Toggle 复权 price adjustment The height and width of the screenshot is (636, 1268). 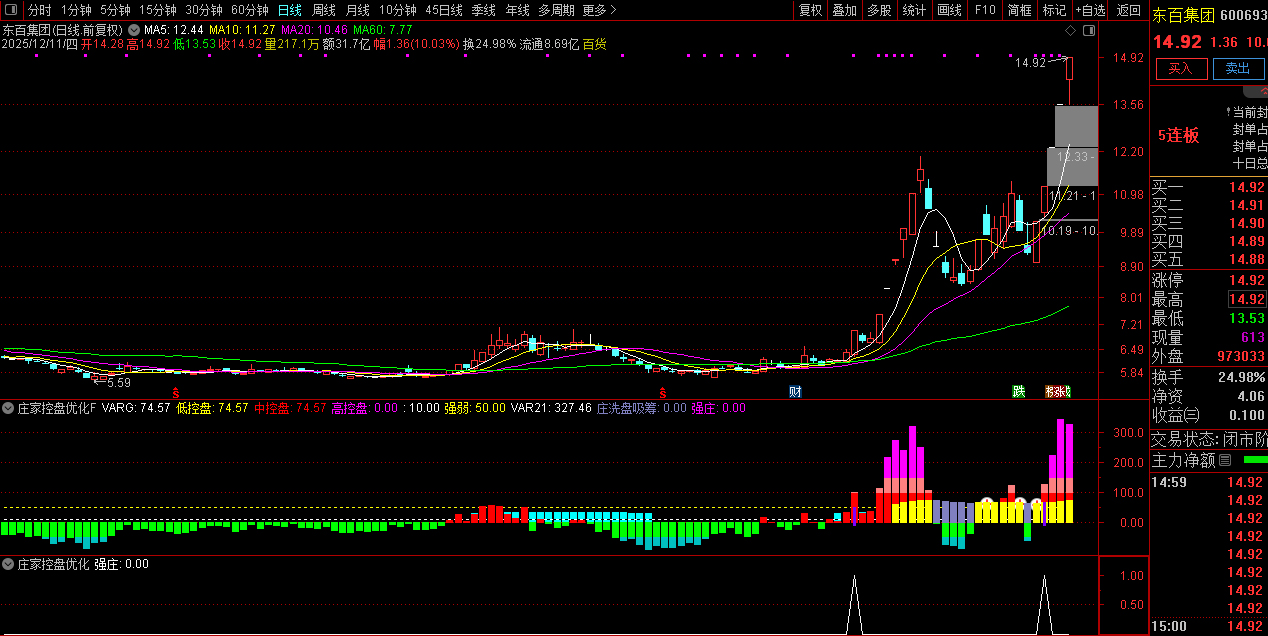(810, 10)
